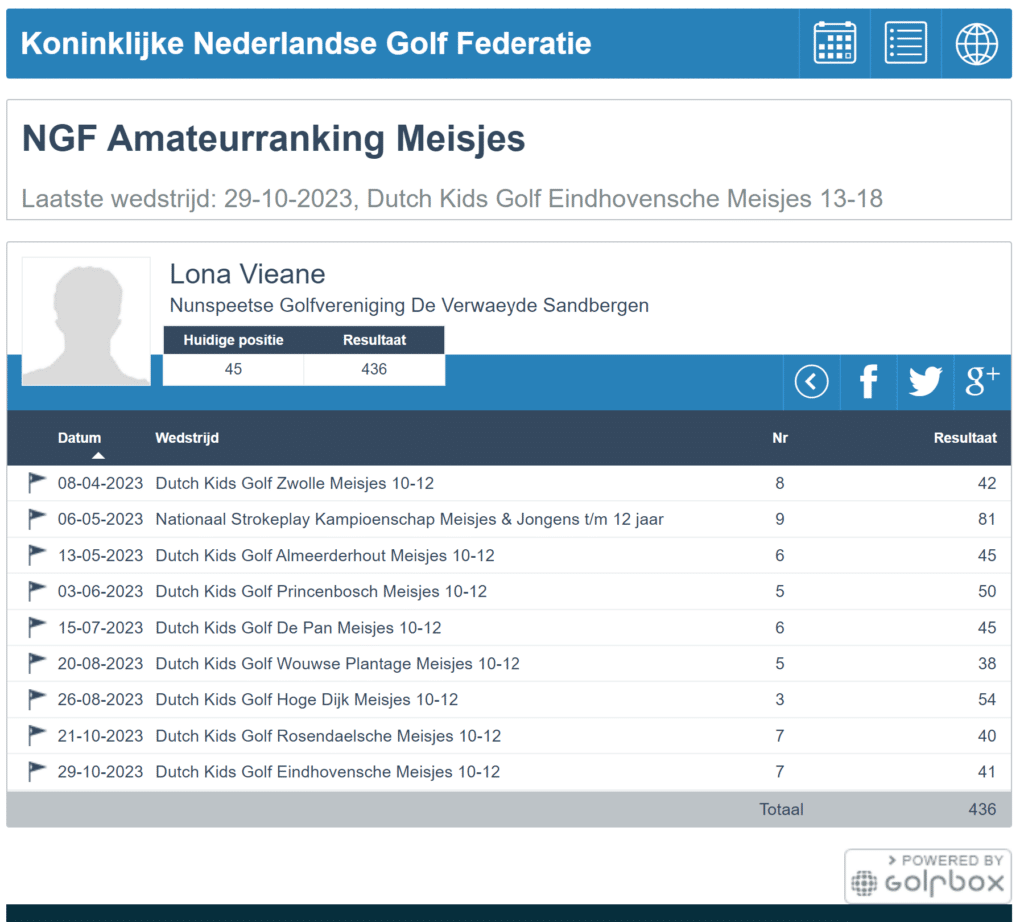Sort table by Datum column
The width and height of the screenshot is (1024, 922).
(x=79, y=437)
